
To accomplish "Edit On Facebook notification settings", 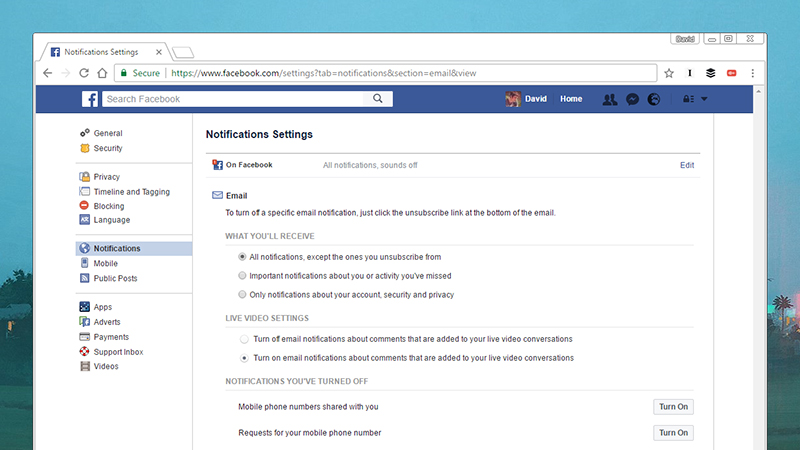I will point(687,165).
